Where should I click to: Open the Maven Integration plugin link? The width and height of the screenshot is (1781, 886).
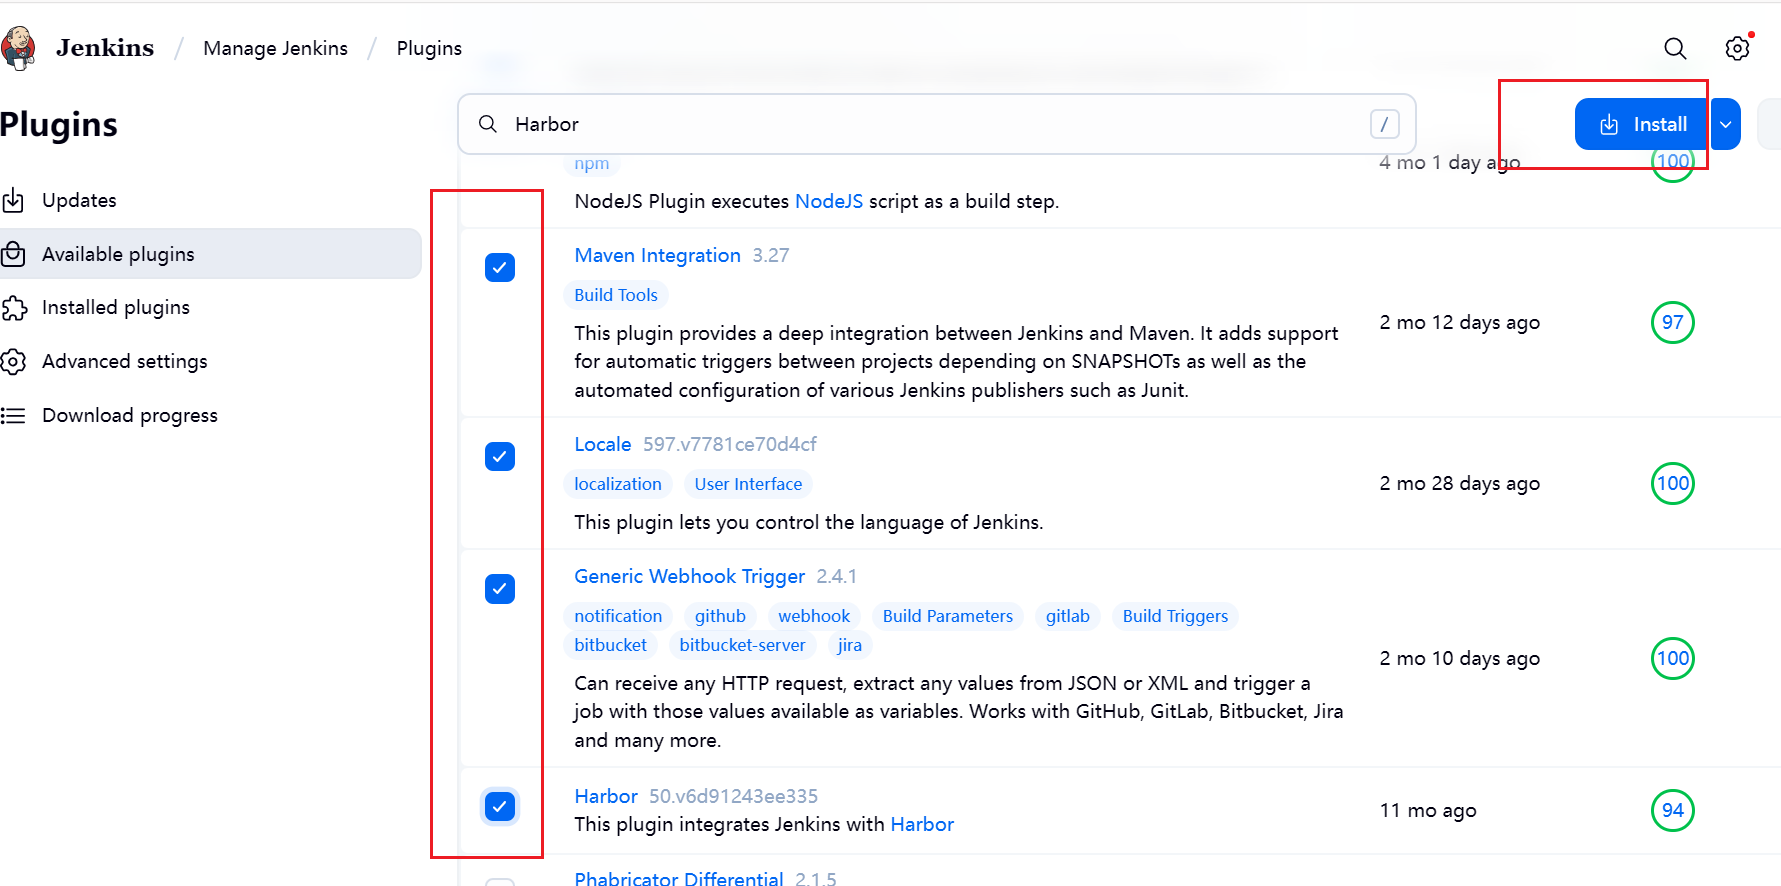pyautogui.click(x=657, y=255)
